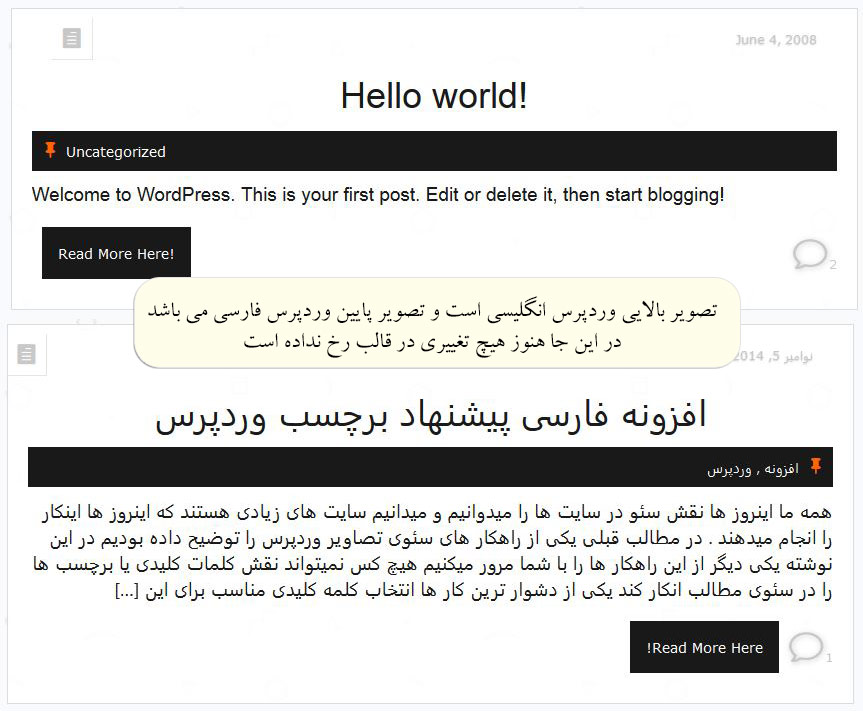Open the "افزونه فارسی پیشنهاد برچسب وردپرس" title
This screenshot has height=711, width=863.
[x=431, y=414]
